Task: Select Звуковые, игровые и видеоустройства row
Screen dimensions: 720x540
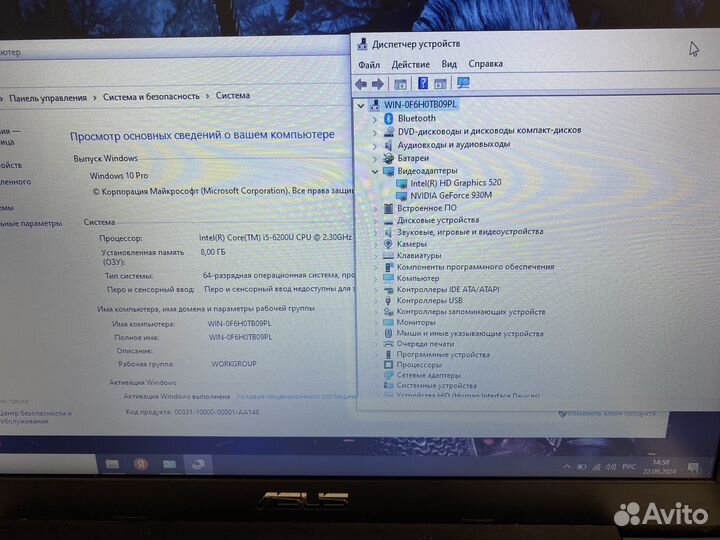Action: pos(470,231)
